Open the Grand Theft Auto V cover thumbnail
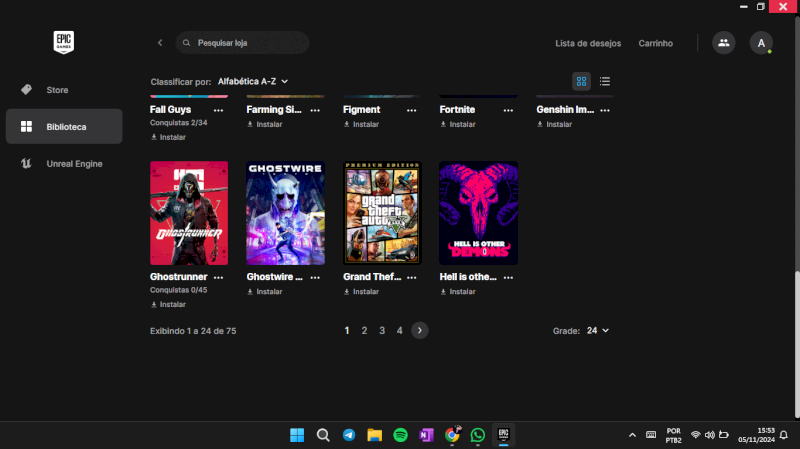 pyautogui.click(x=382, y=213)
